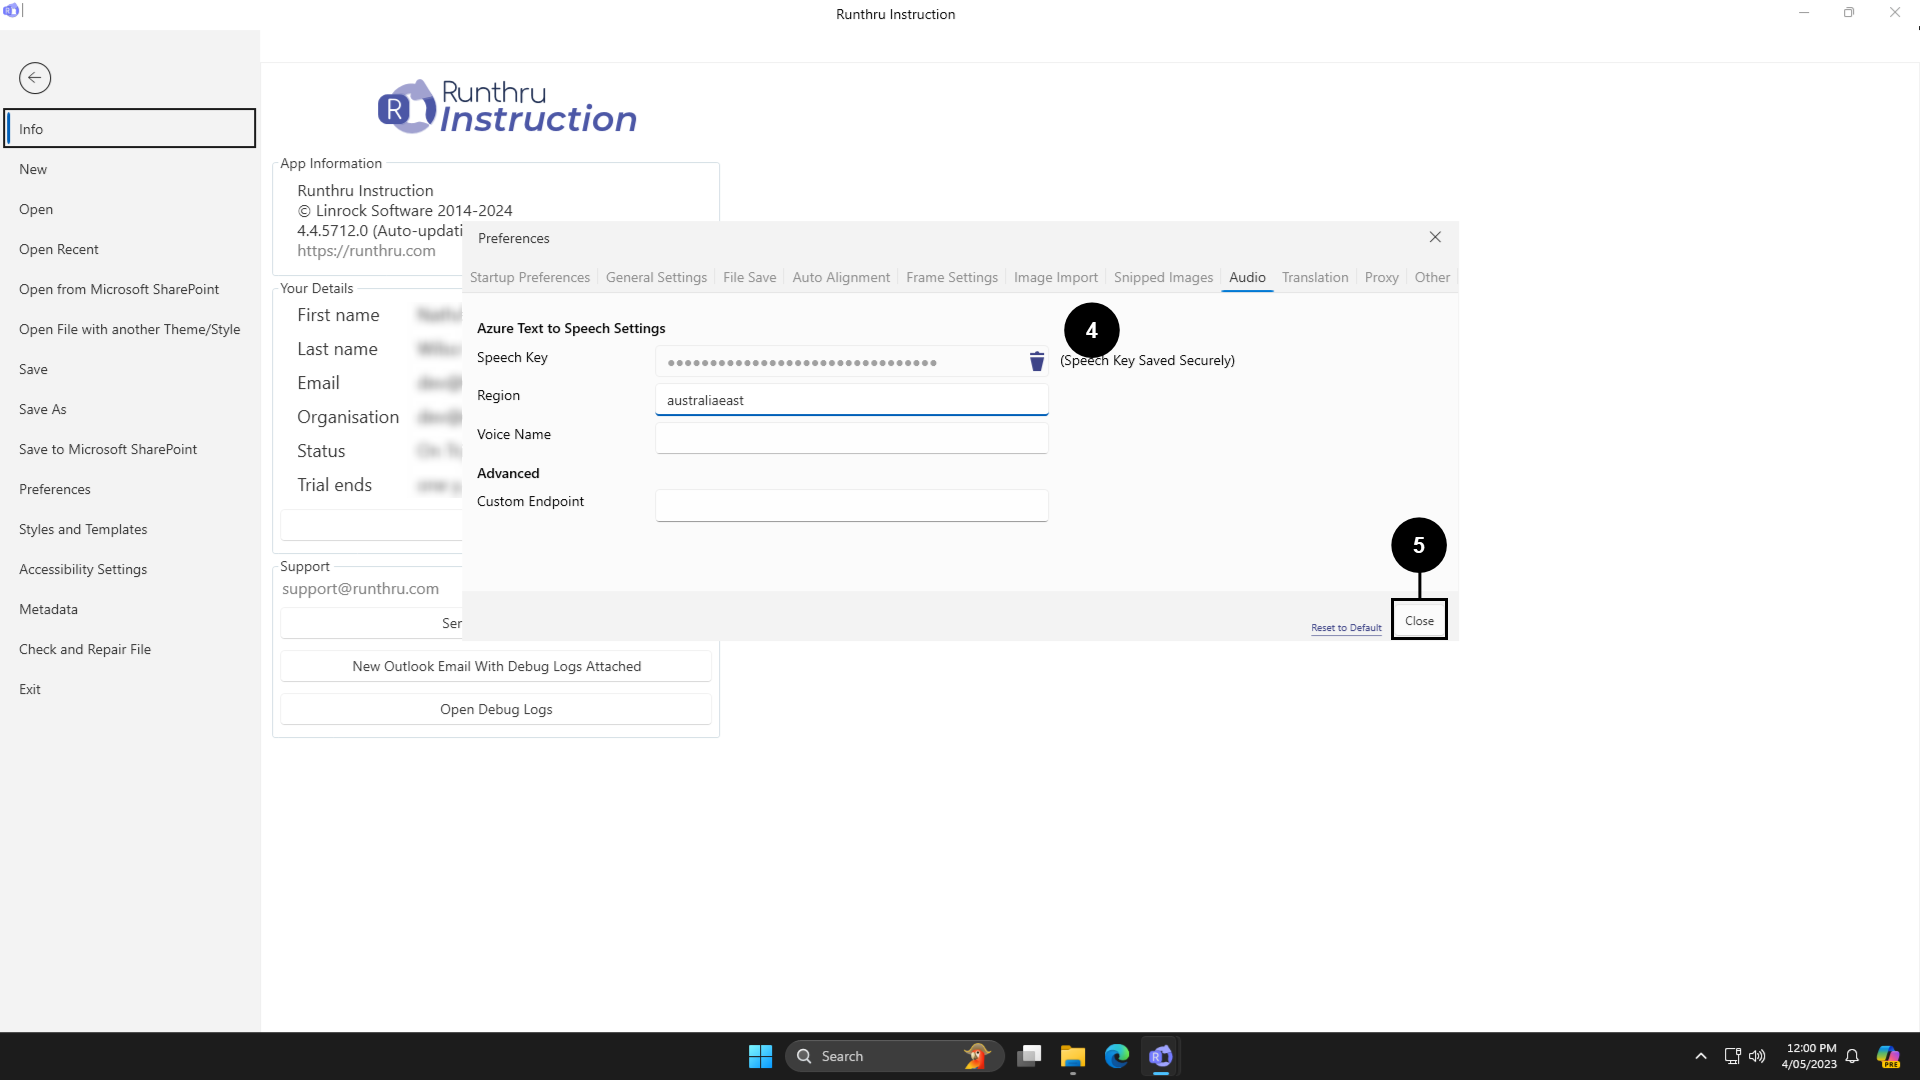Open File Explorer from taskbar
The image size is (1920, 1080).
1073,1056
